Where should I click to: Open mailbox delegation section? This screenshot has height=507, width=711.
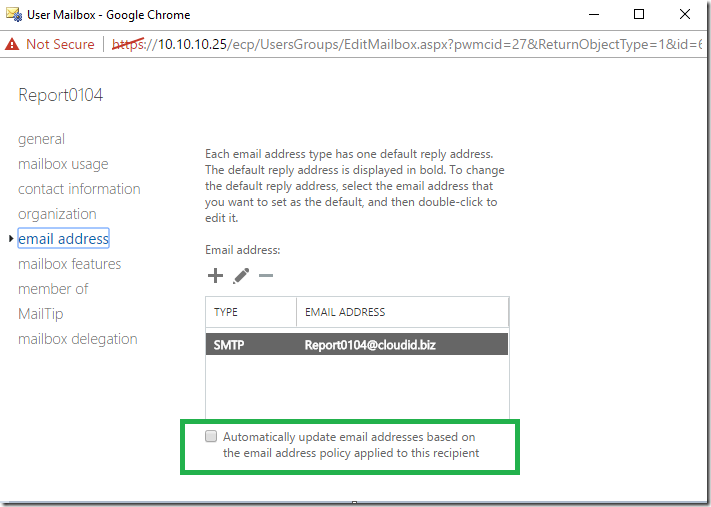78,339
